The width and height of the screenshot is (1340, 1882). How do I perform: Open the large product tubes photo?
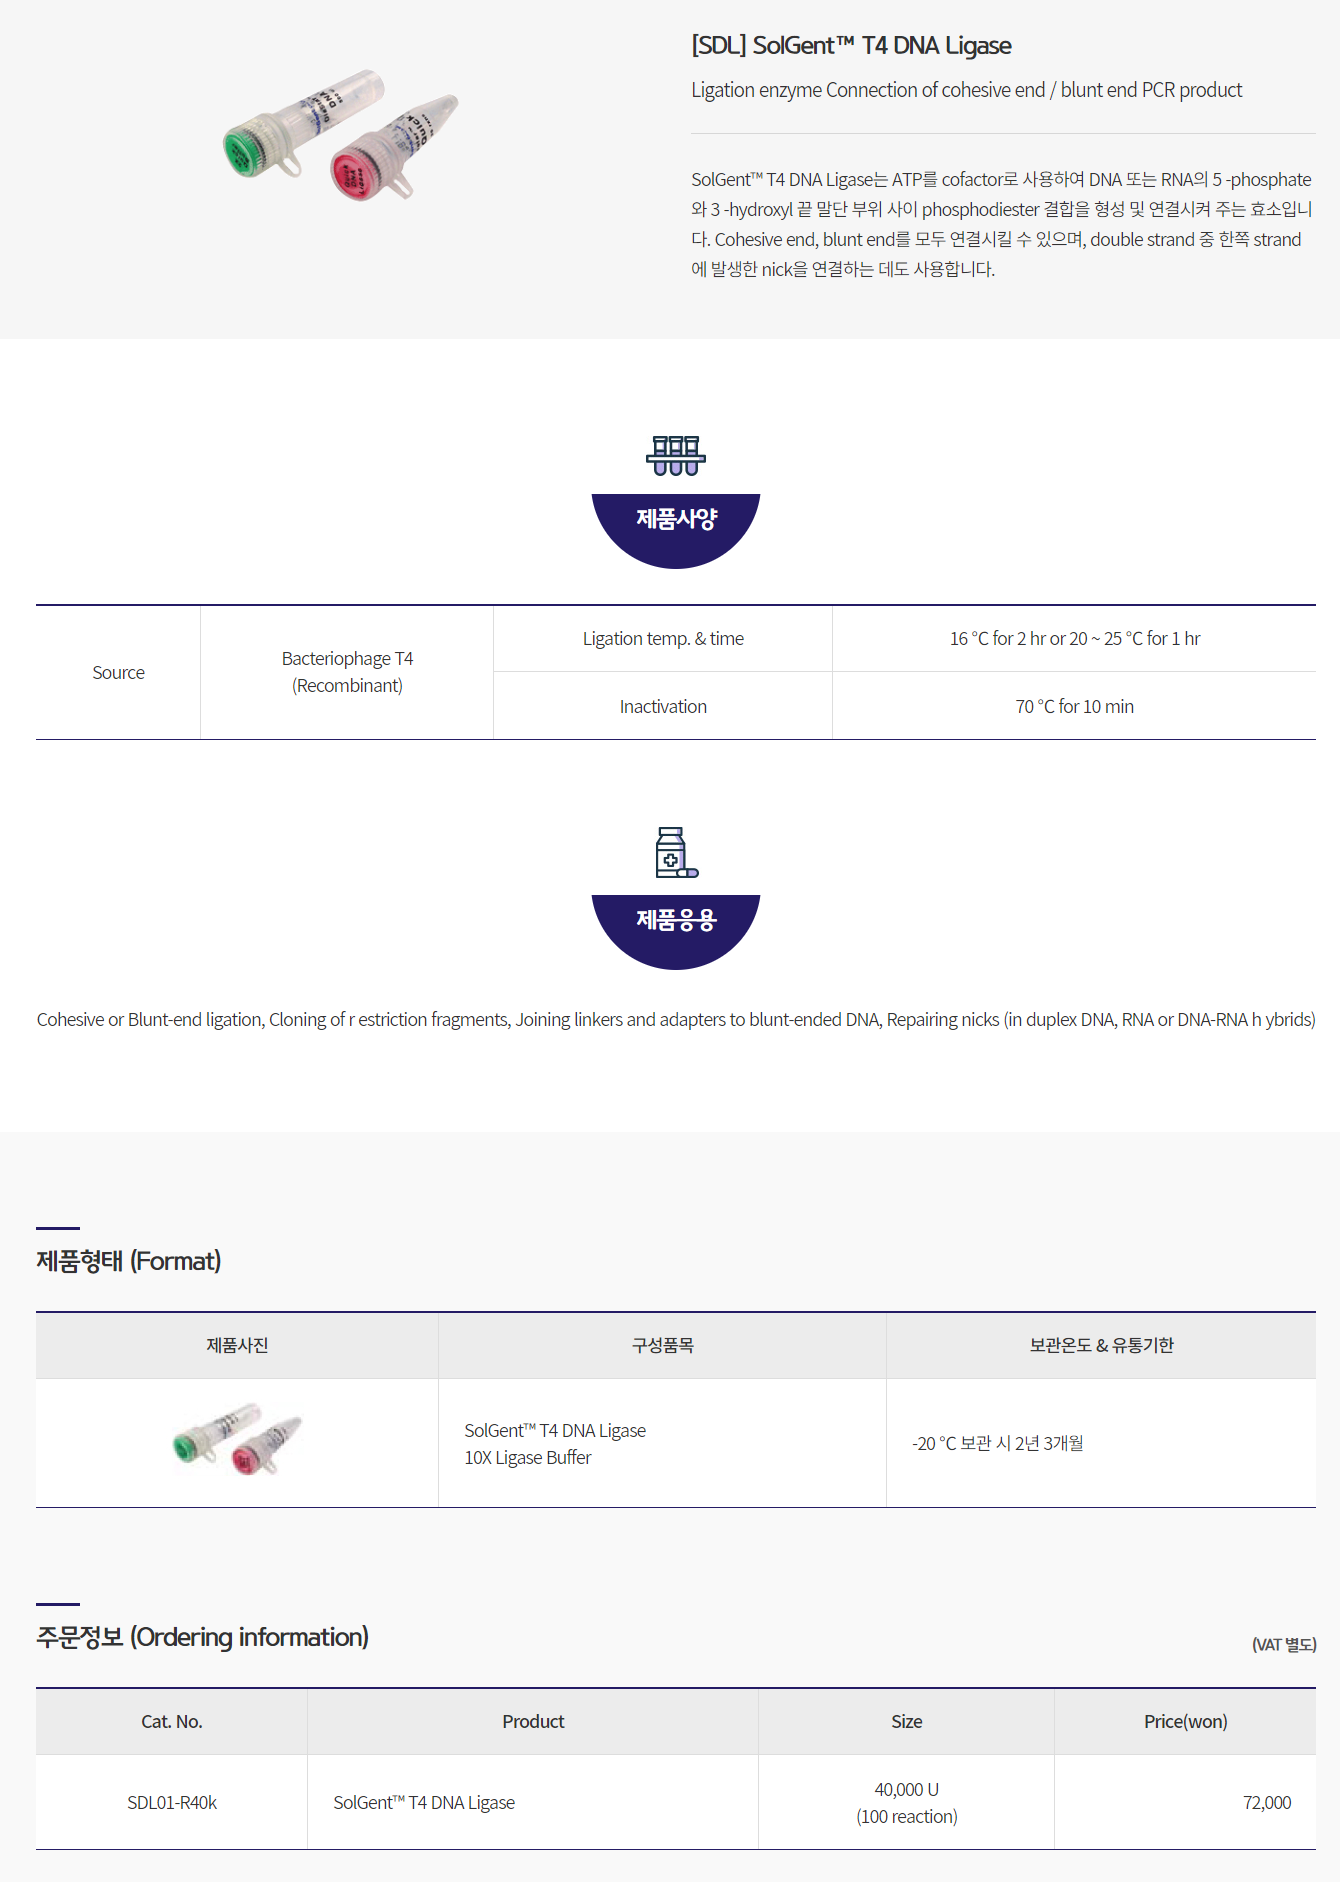pyautogui.click(x=340, y=135)
